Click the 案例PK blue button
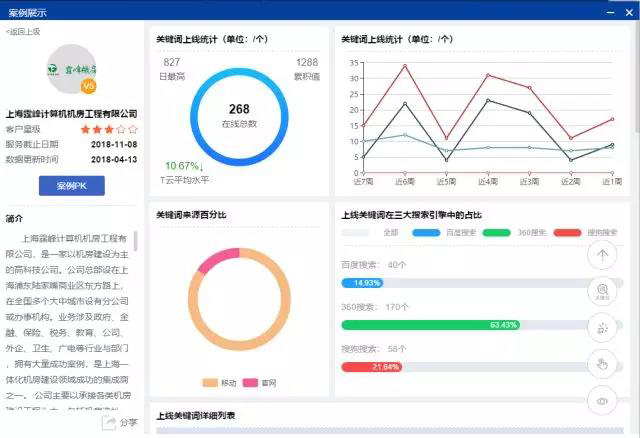Viewport: 640px width, 438px height. 71,186
